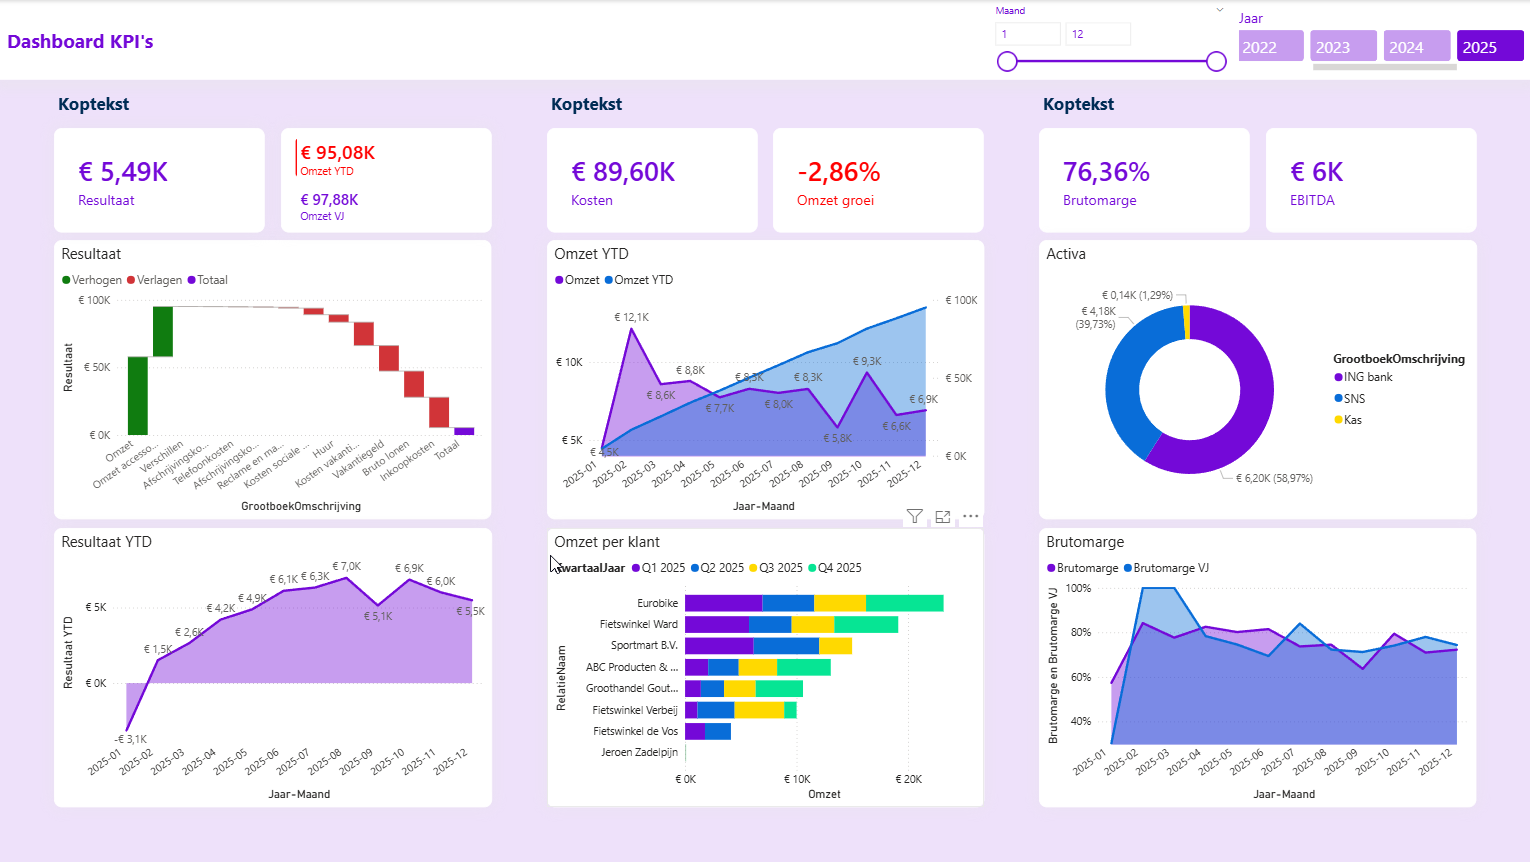Click the Maand slider left handle

pos(1007,62)
